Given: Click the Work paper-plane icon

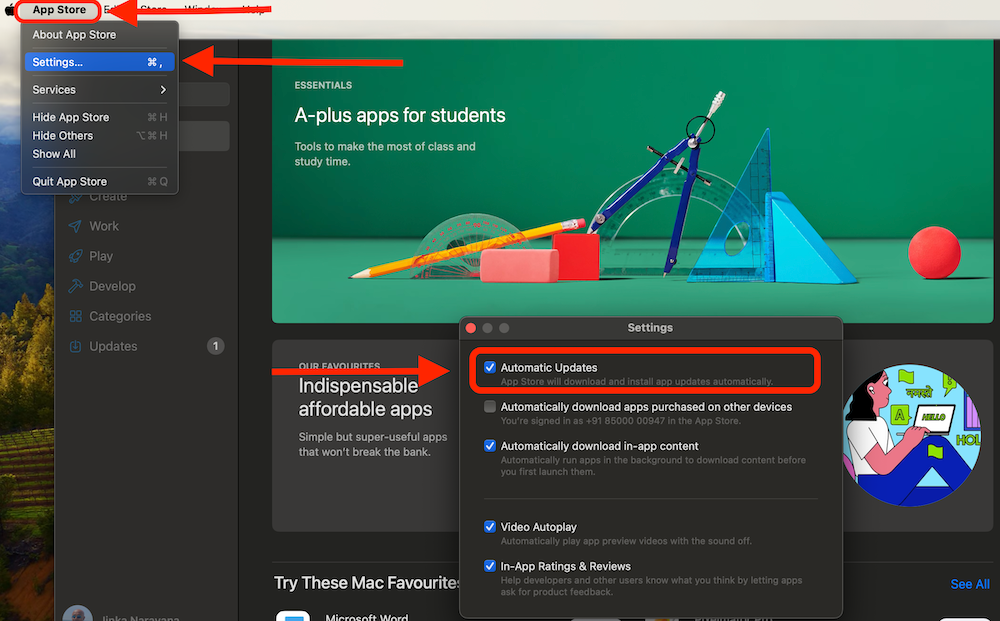Looking at the screenshot, I should 75,226.
